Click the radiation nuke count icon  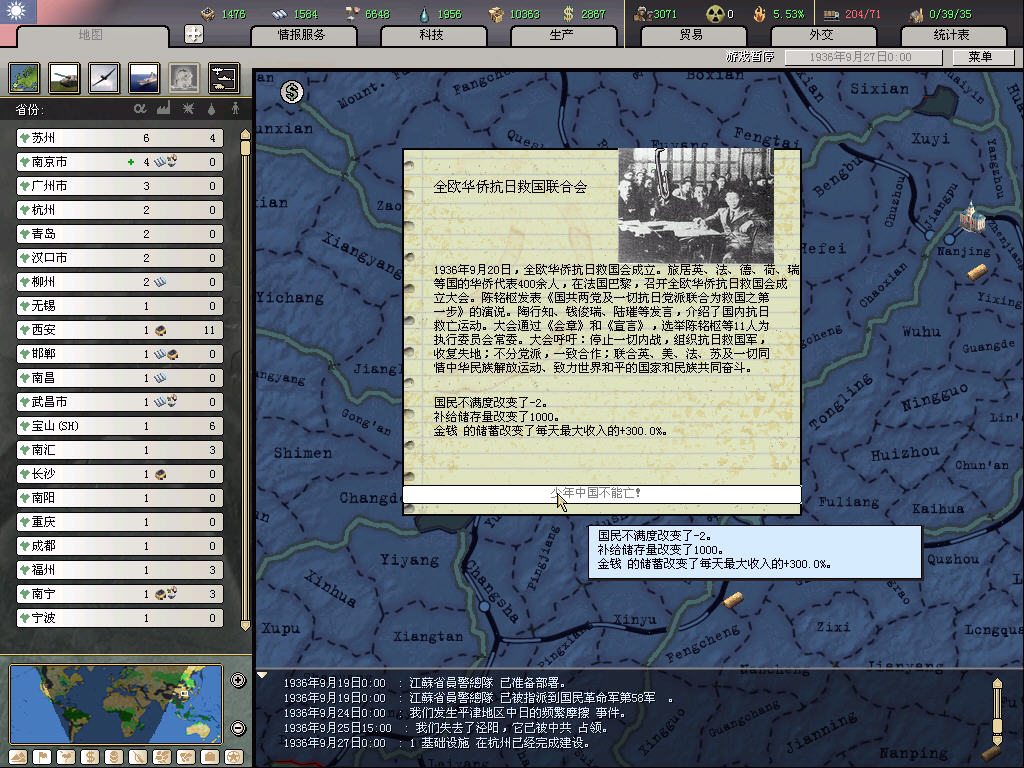(x=715, y=14)
